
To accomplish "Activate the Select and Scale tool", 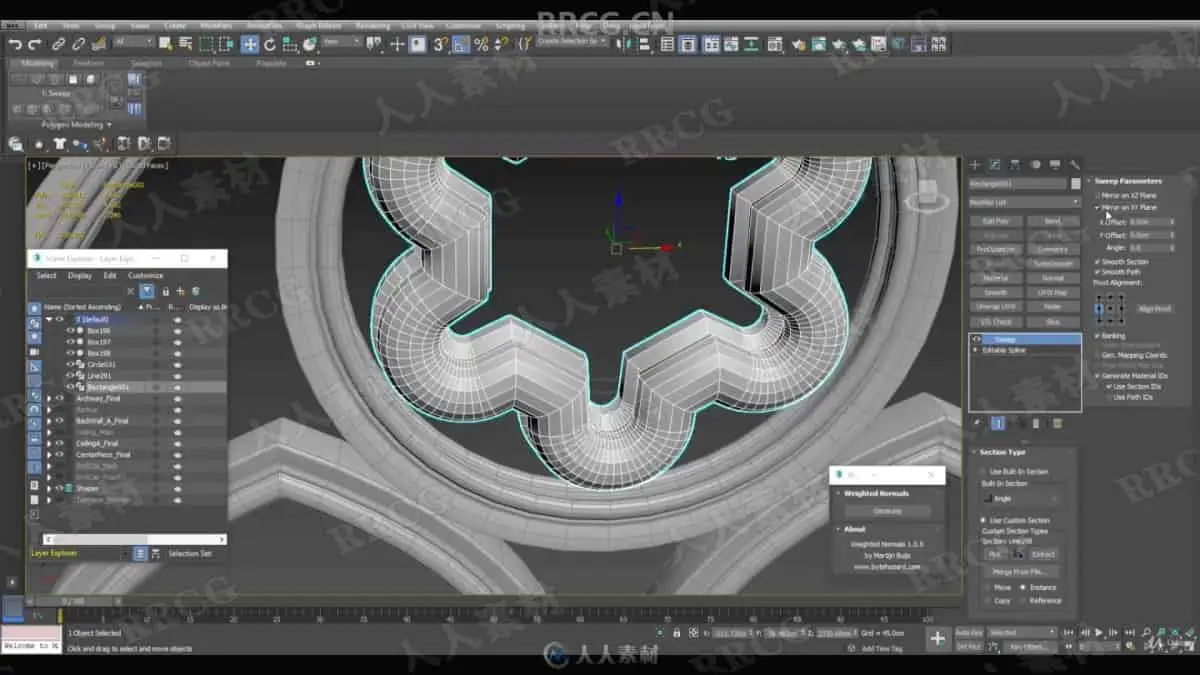I will pos(289,44).
